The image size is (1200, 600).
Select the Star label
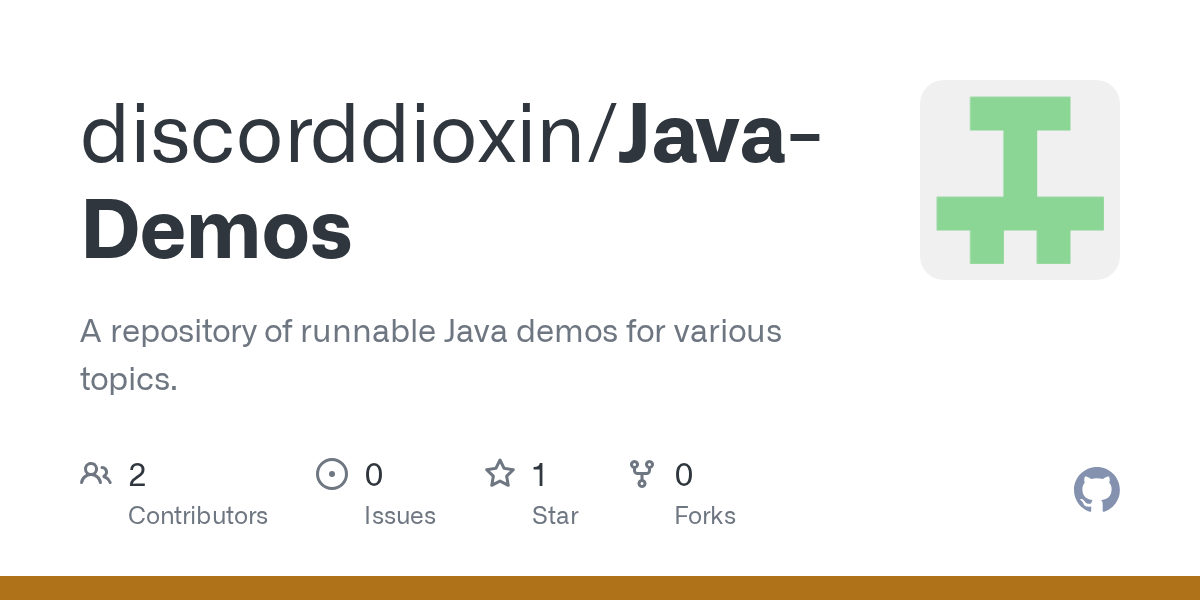point(555,516)
